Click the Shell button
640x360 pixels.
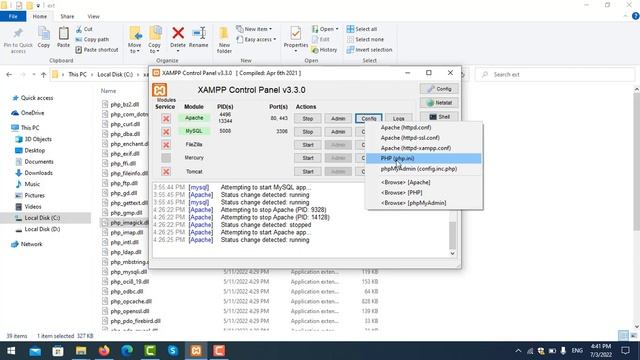click(x=439, y=117)
